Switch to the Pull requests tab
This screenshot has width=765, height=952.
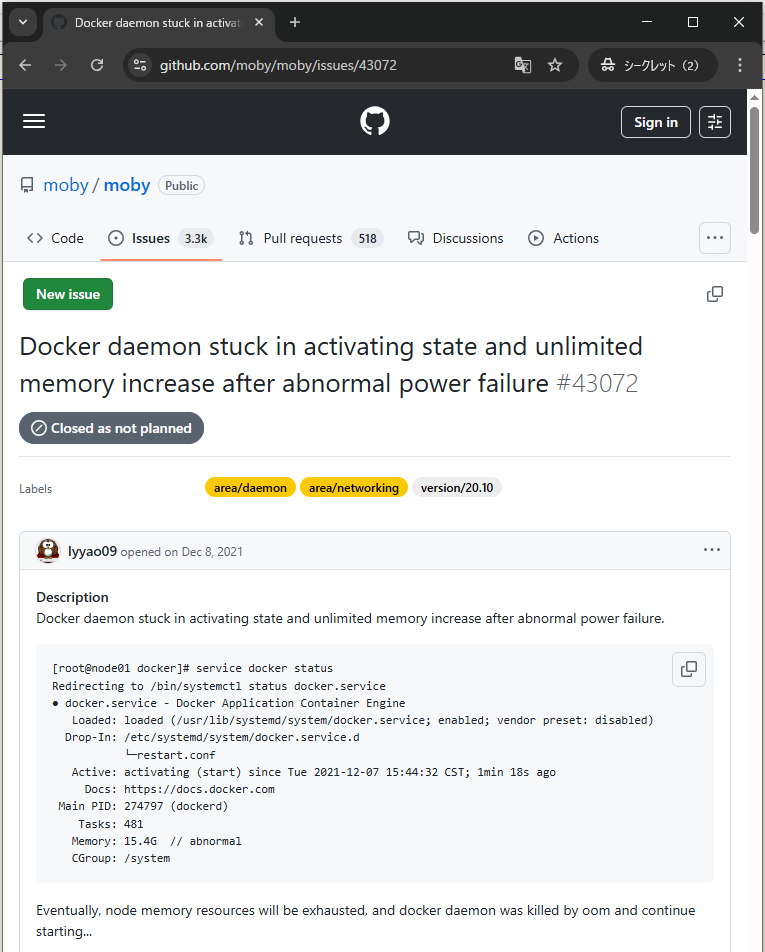[x=311, y=238]
